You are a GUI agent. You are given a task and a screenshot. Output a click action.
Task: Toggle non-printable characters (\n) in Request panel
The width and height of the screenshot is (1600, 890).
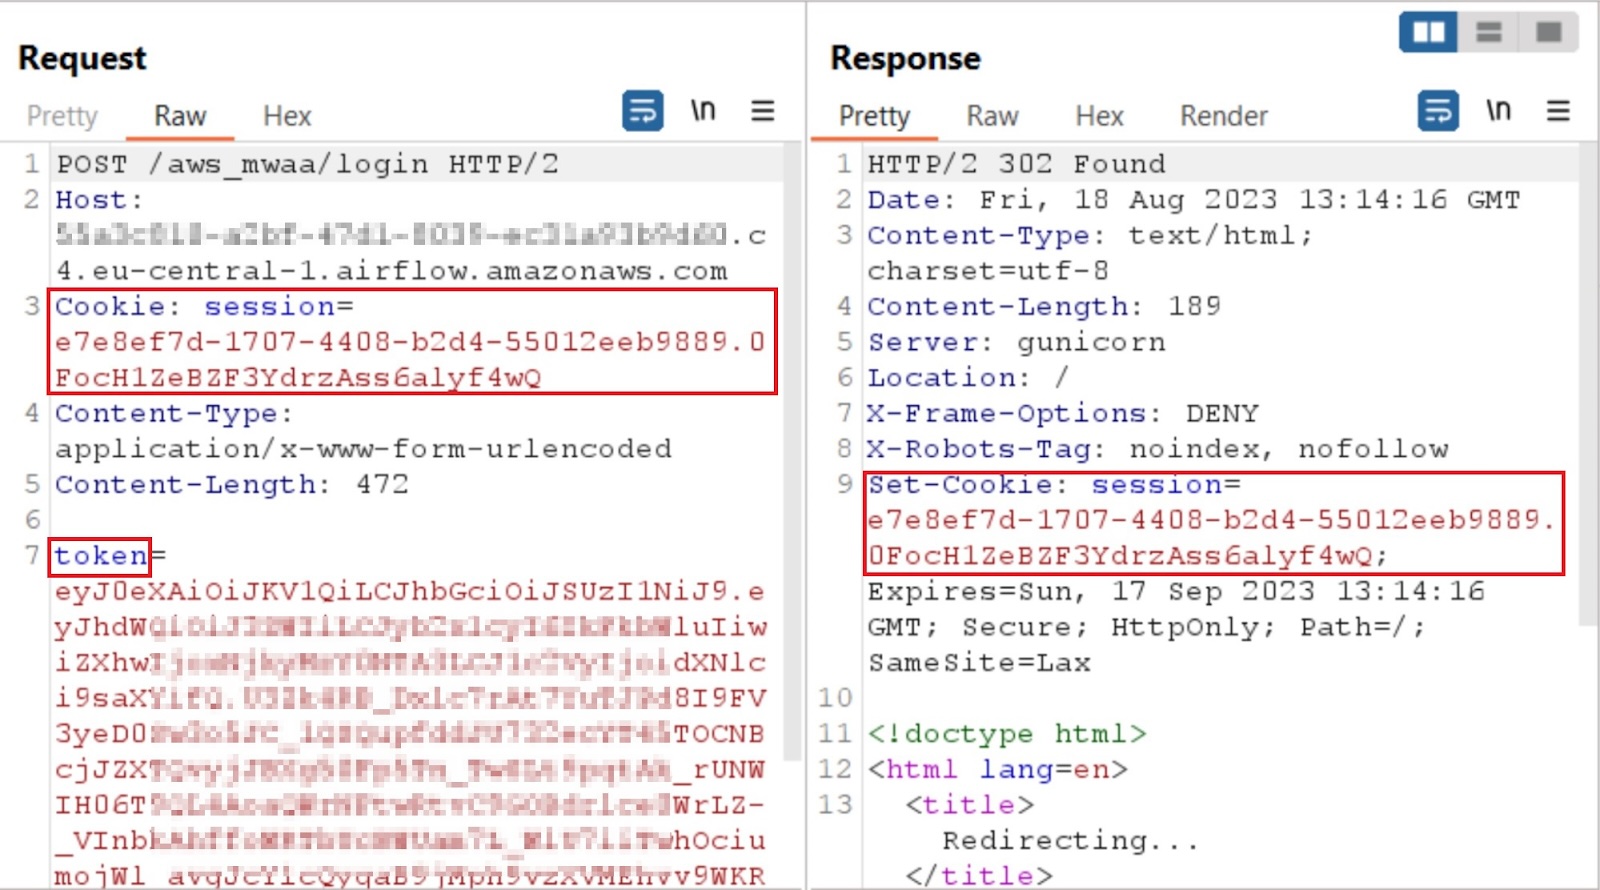point(703,110)
